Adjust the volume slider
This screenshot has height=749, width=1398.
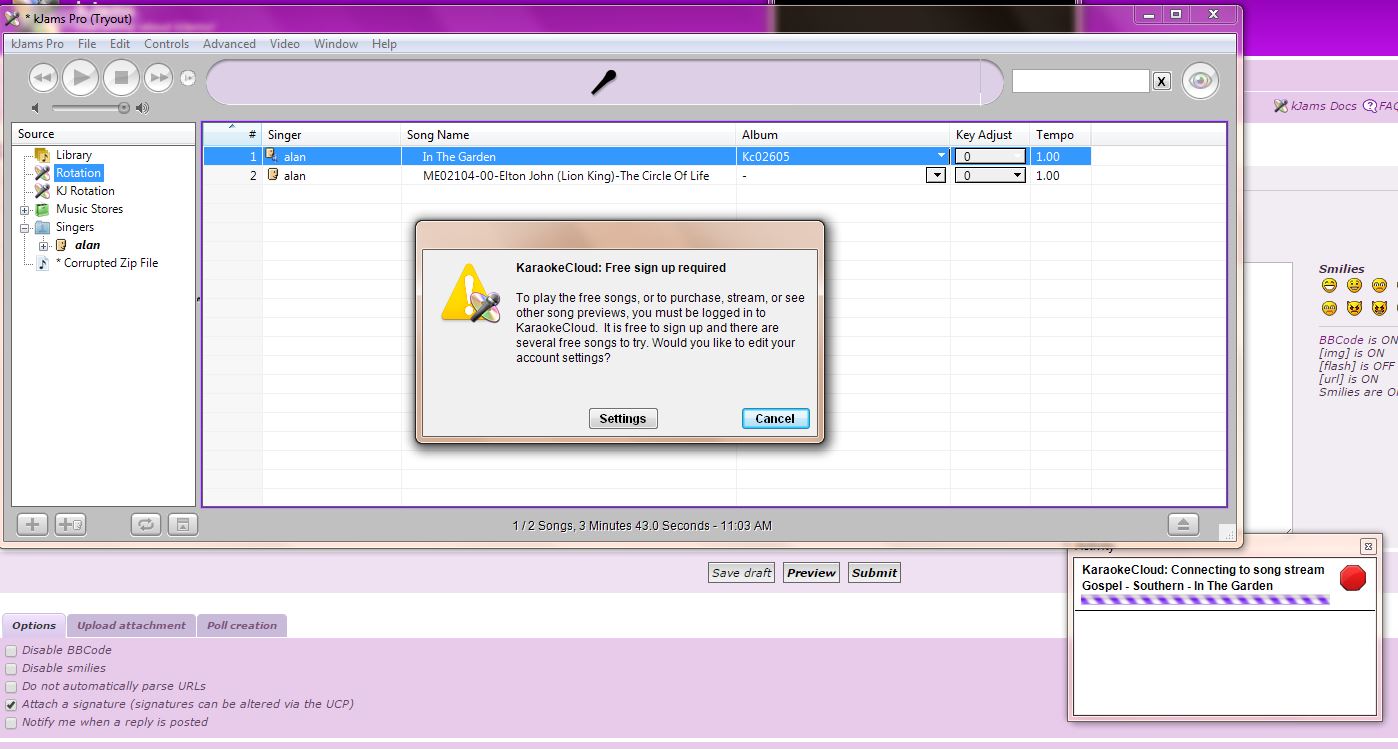coord(124,108)
